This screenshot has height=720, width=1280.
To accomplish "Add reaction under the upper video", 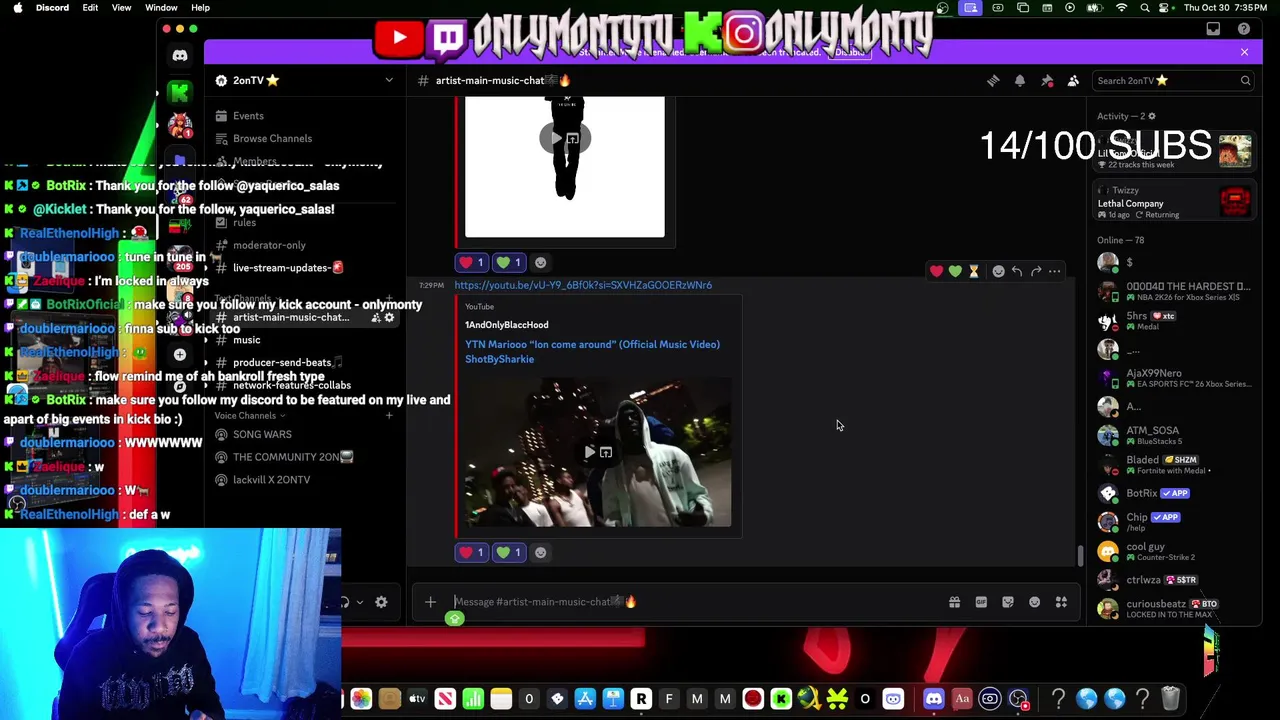I will 541,262.
